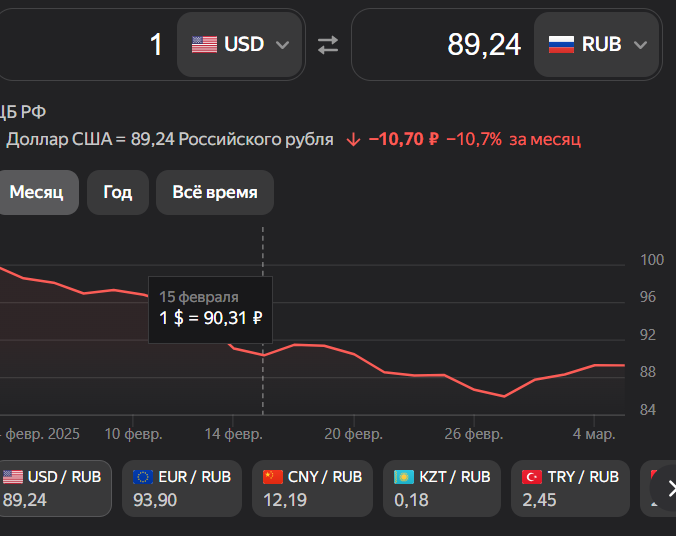676x536 pixels.
Task: Click the swap currencies arrows icon
Action: (328, 45)
